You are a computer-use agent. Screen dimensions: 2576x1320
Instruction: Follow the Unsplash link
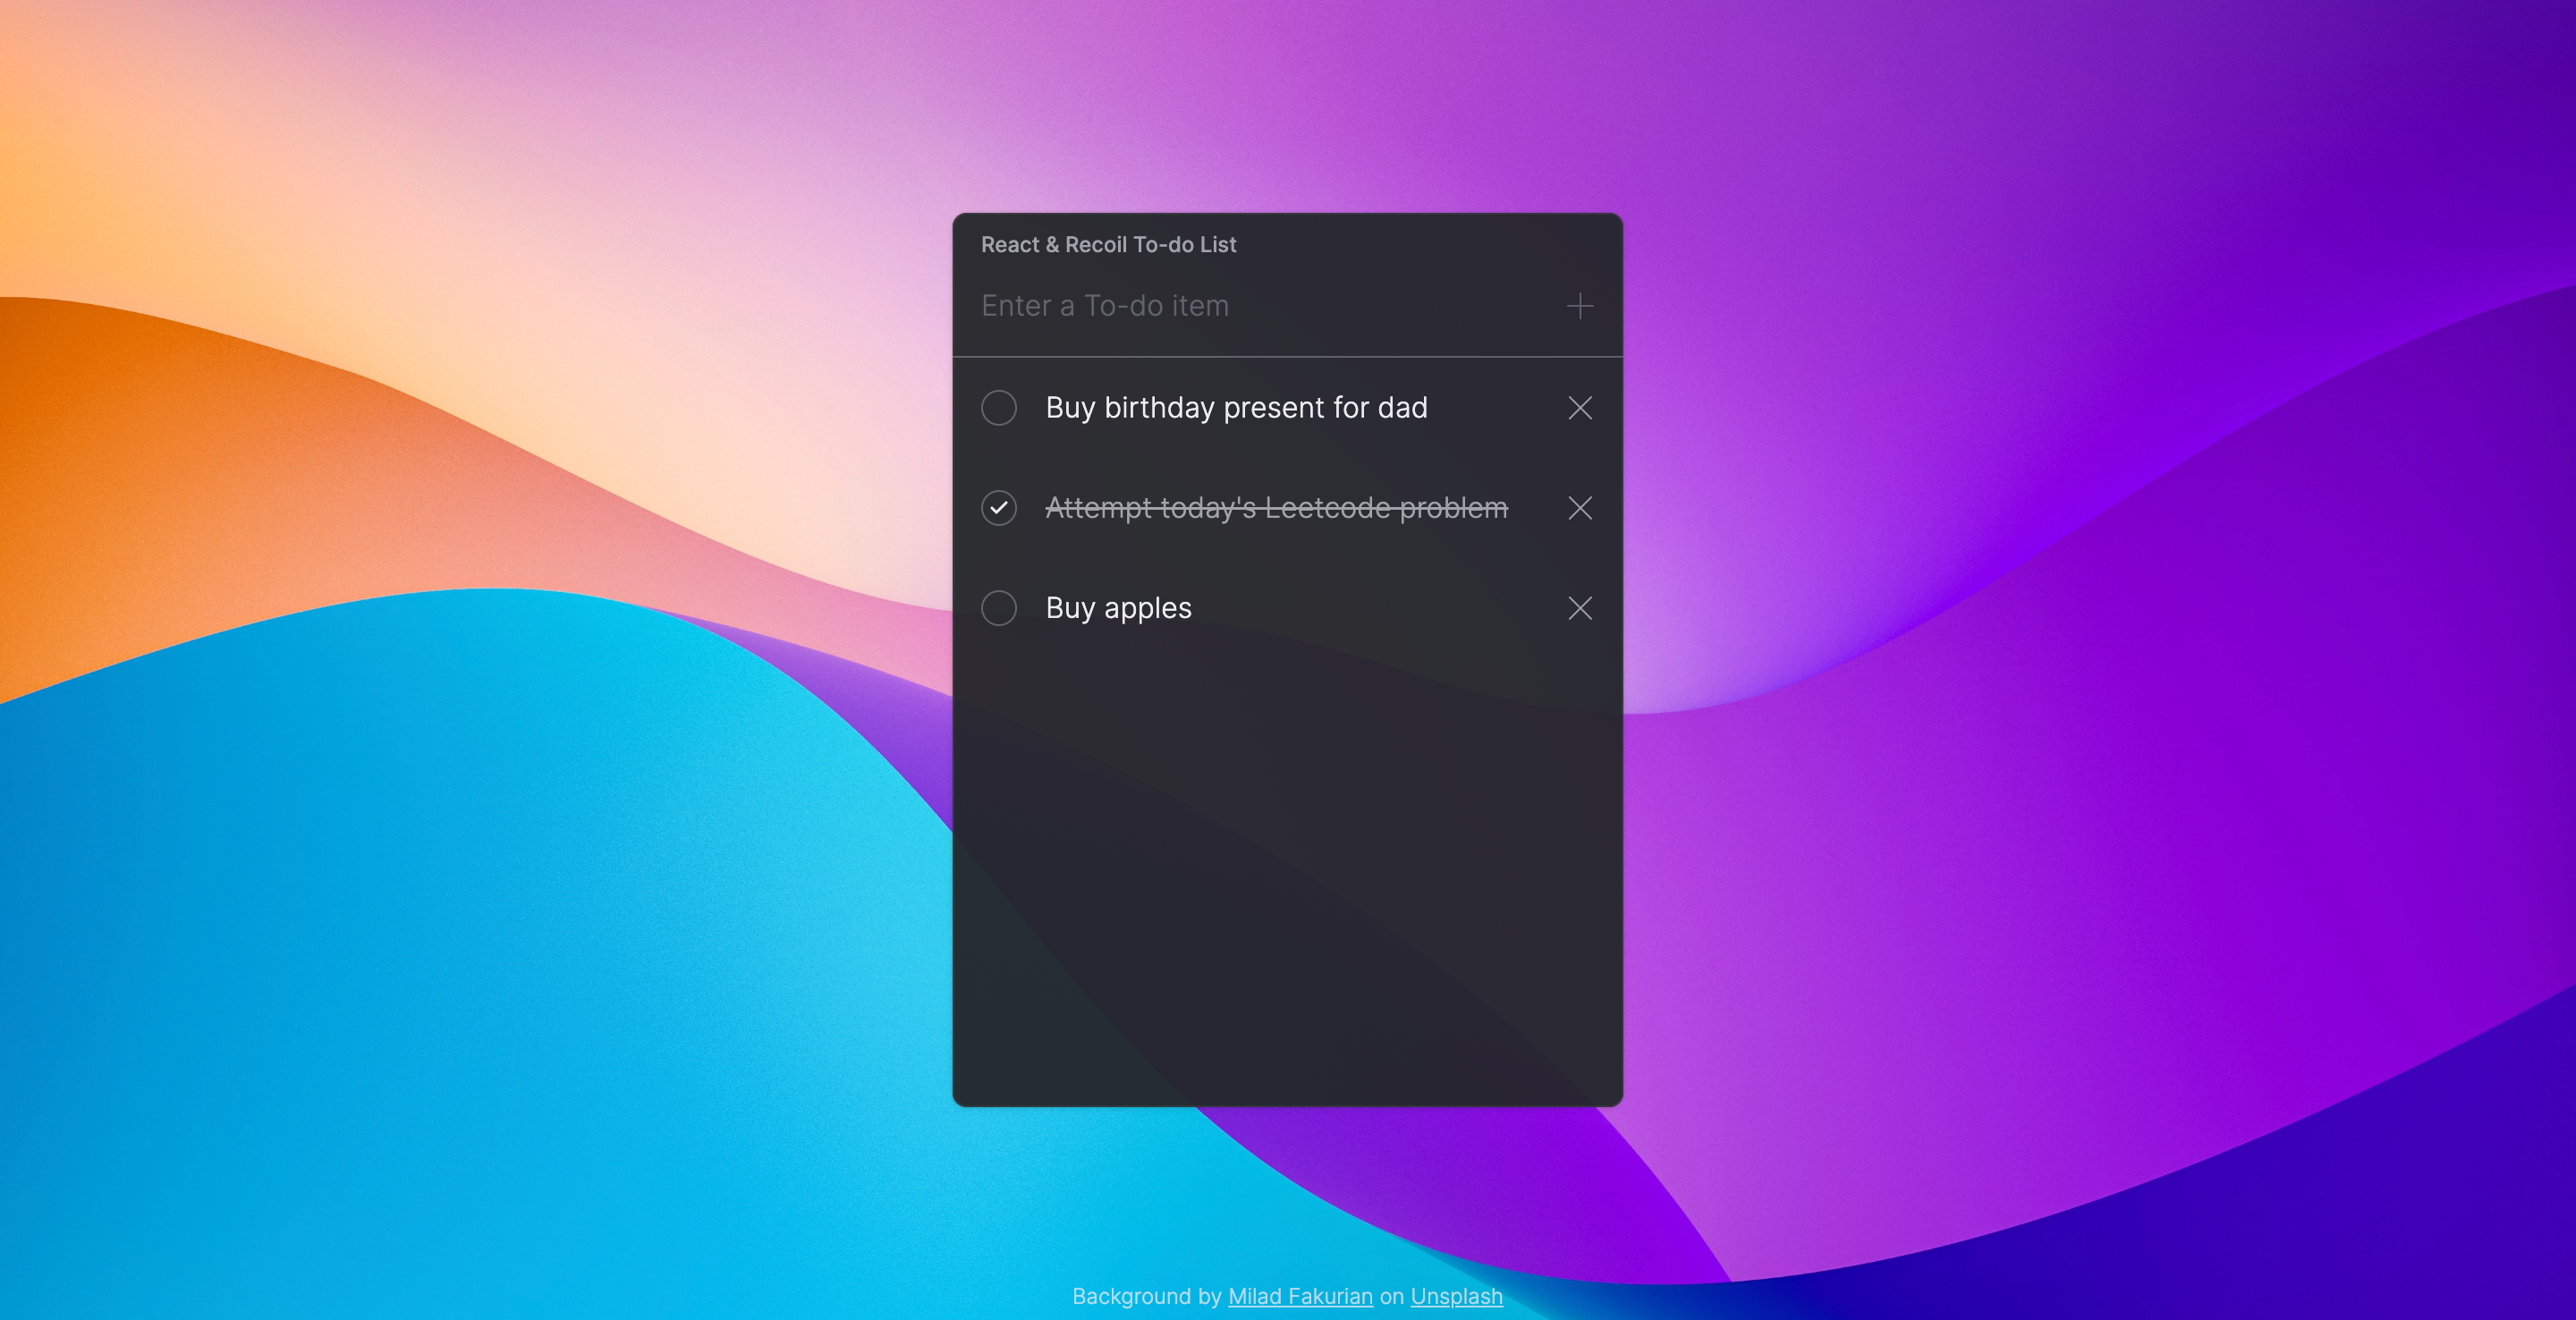coord(1456,1296)
